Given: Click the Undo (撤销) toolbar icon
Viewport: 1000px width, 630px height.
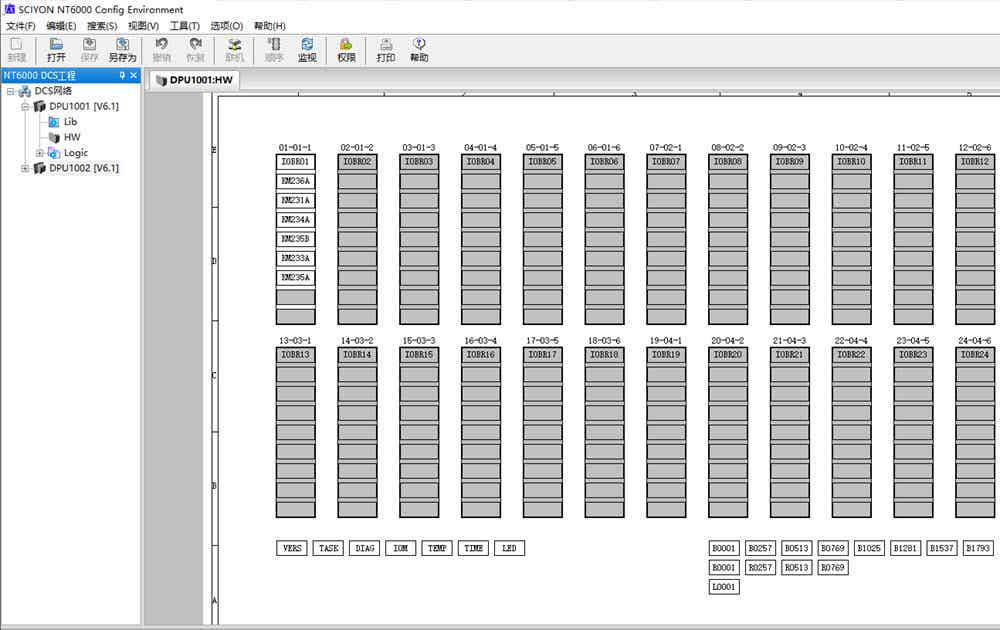Looking at the screenshot, I should coord(161,50).
